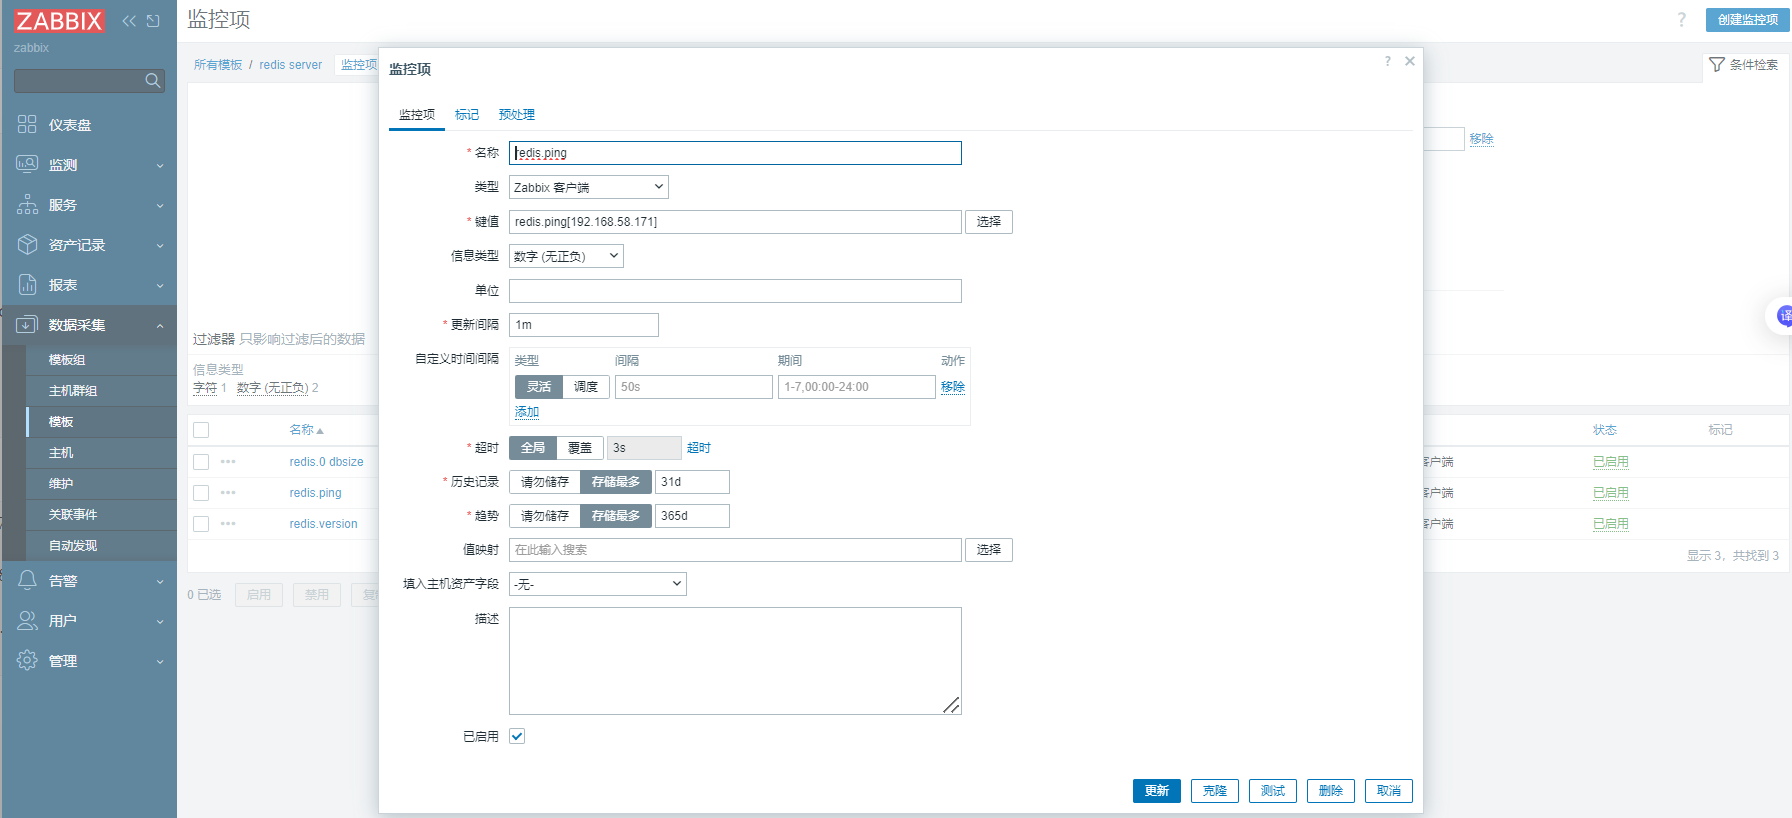Expand the 告警 menu chevron

[160, 581]
